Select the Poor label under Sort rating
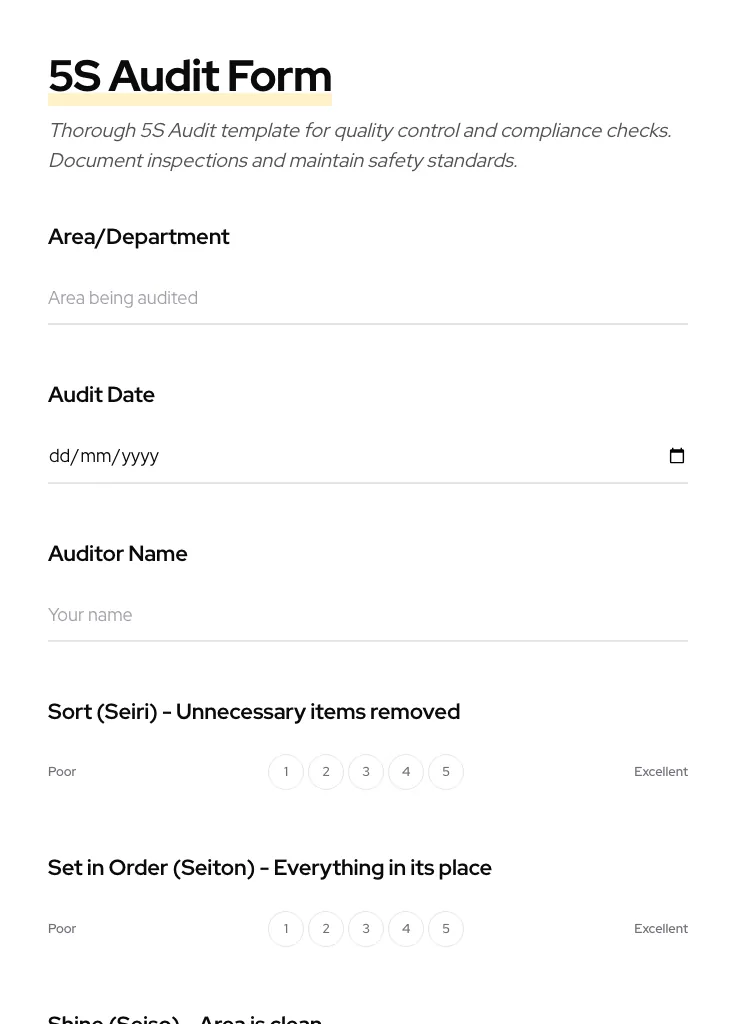 coord(62,771)
